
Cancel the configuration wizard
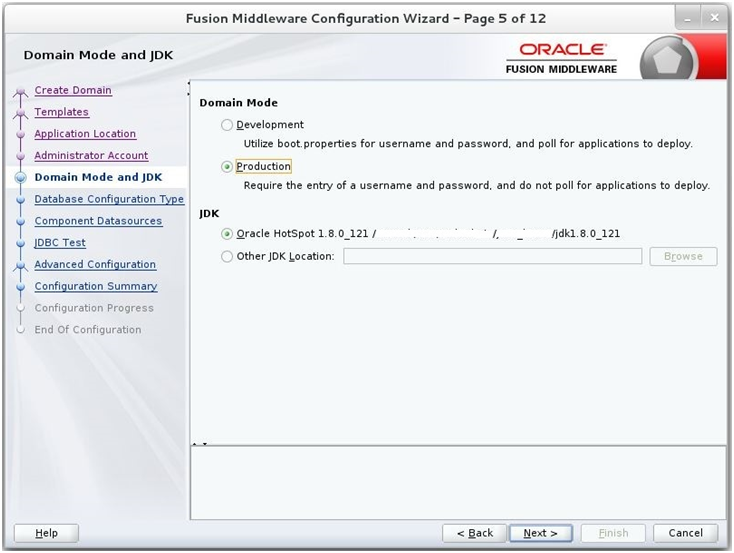point(685,533)
